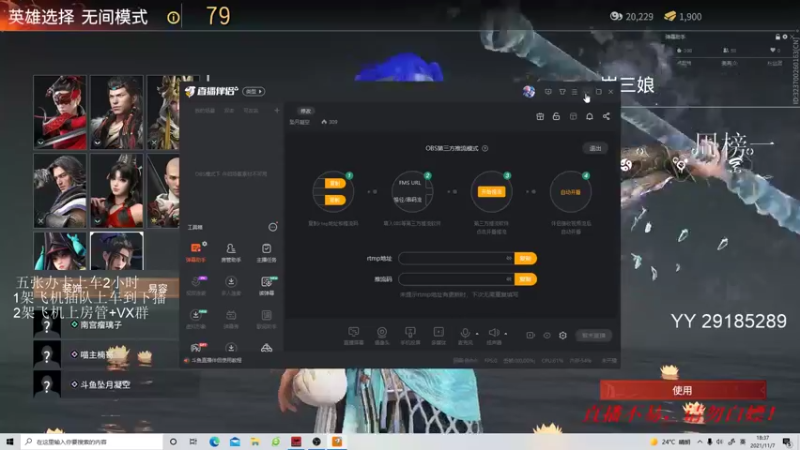Toggle 自动开播 in step four circle

point(570,192)
